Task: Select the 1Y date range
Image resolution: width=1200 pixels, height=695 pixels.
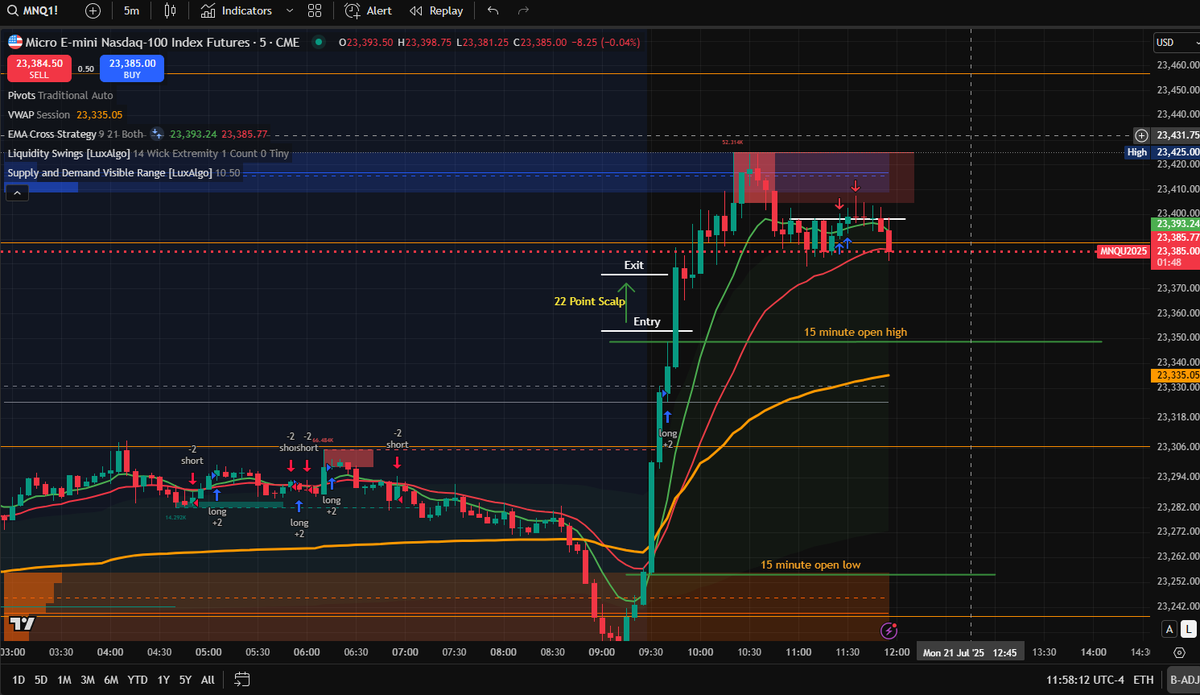Action: coord(164,680)
